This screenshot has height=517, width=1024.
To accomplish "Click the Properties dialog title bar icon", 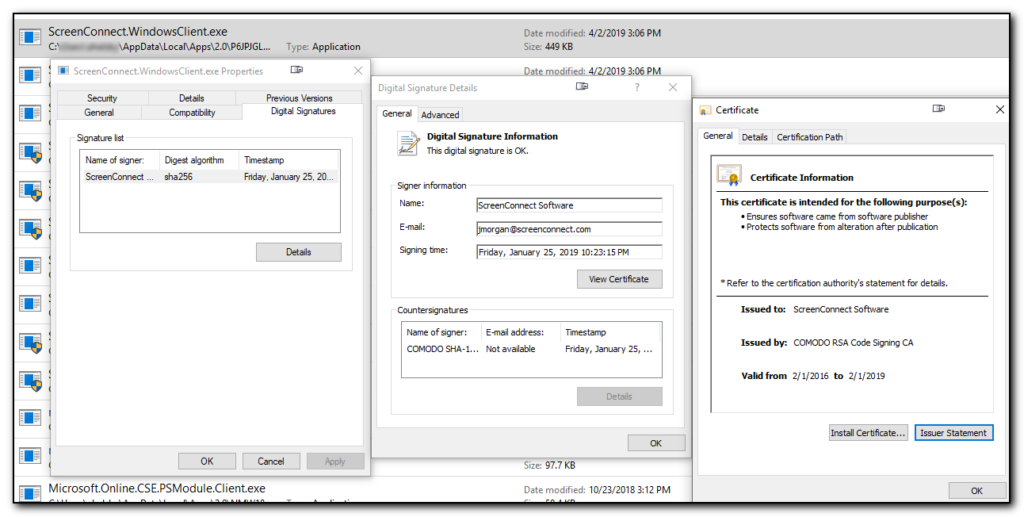I will (63, 70).
